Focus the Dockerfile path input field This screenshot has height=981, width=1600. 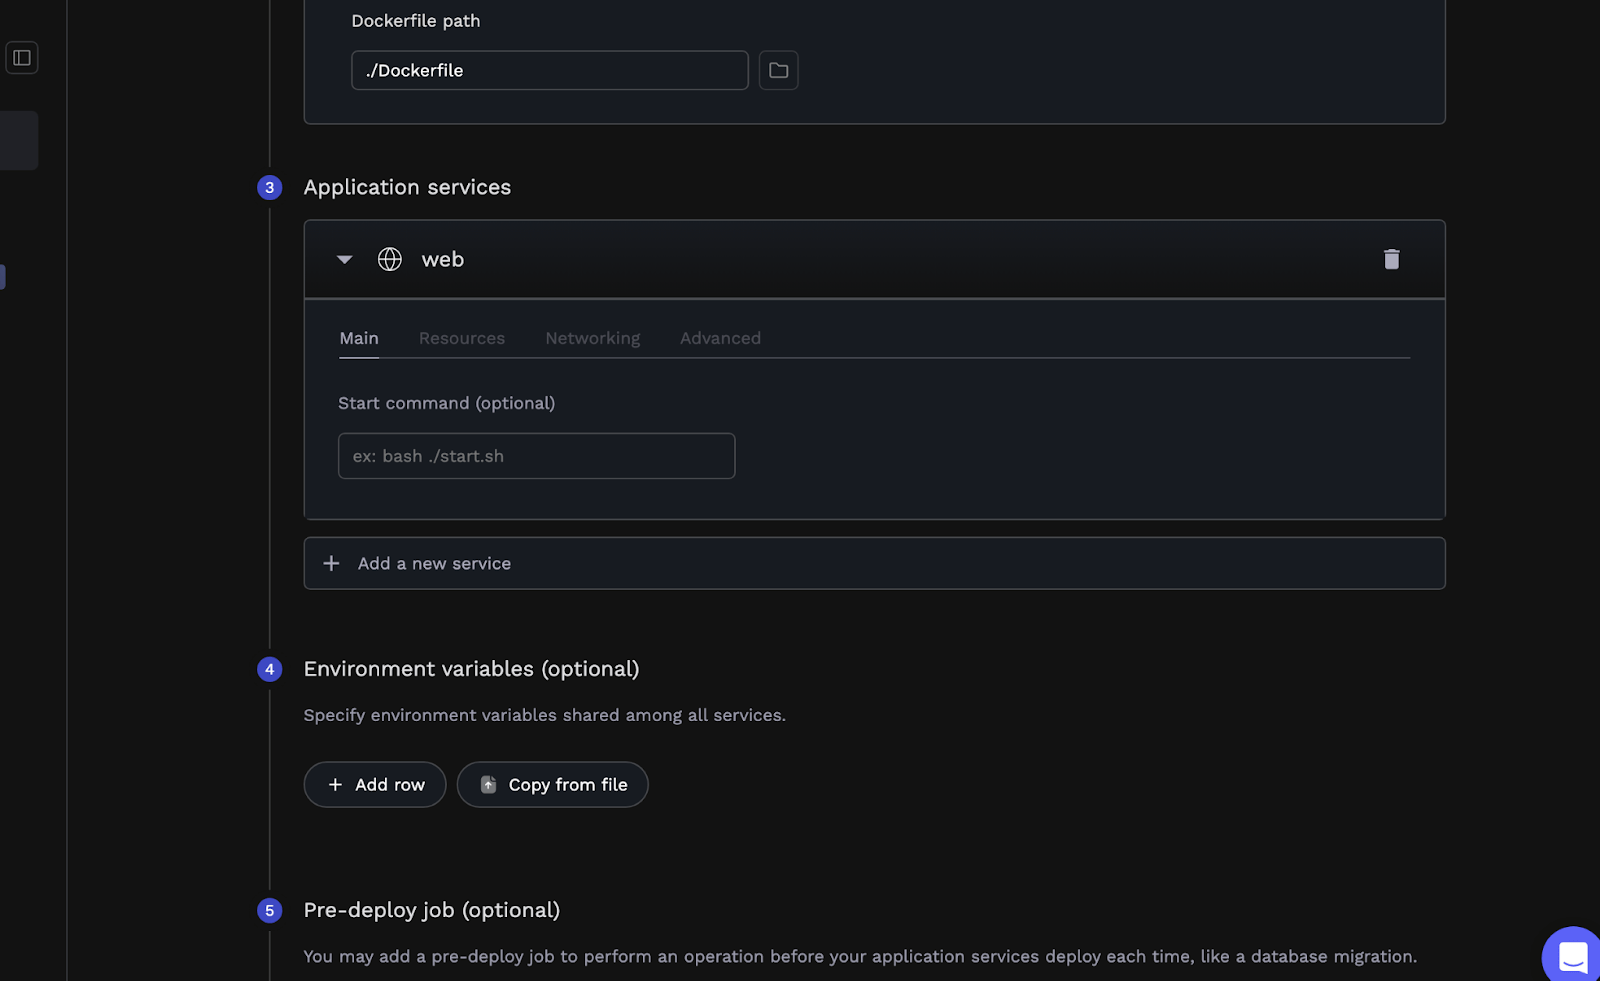tap(550, 70)
